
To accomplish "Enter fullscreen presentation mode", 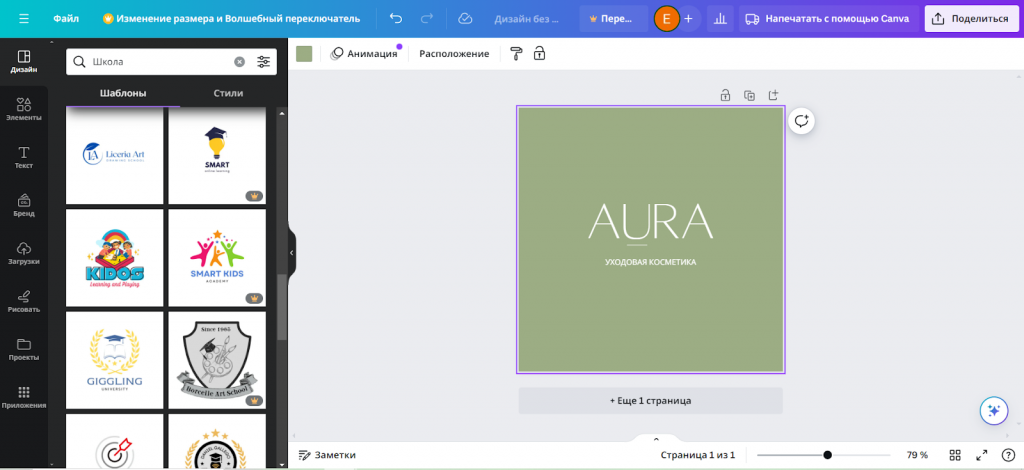I will 982,455.
